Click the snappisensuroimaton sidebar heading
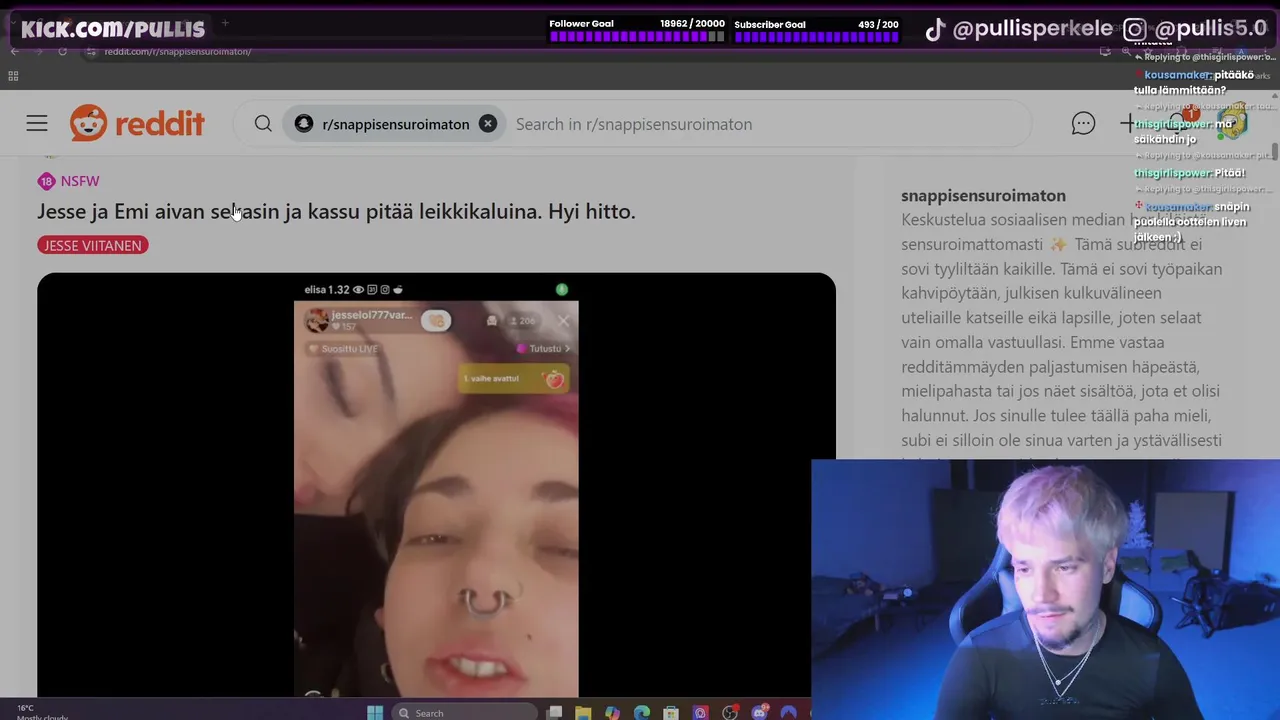 pos(983,196)
